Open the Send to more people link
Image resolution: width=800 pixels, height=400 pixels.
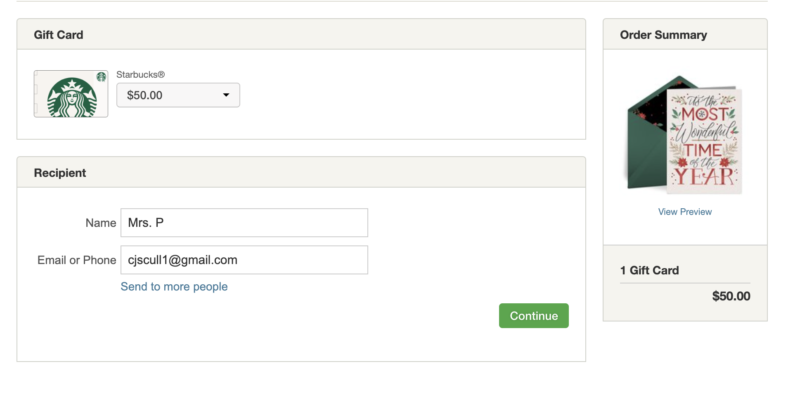[x=174, y=287]
